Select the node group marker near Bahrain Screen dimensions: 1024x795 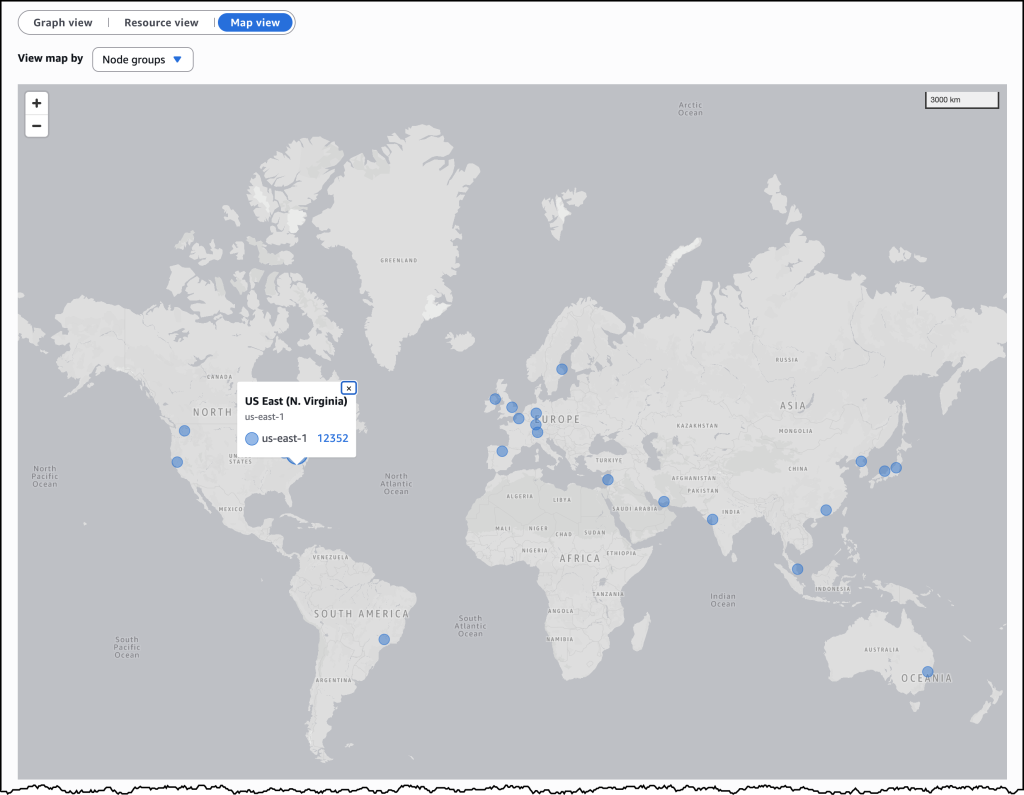(662, 501)
